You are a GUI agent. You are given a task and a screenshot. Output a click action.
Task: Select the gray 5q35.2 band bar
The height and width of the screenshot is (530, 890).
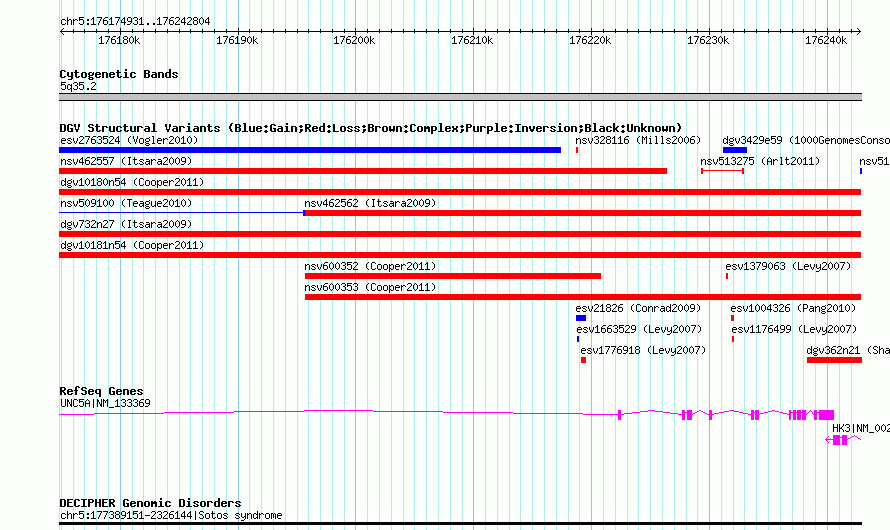[460, 97]
